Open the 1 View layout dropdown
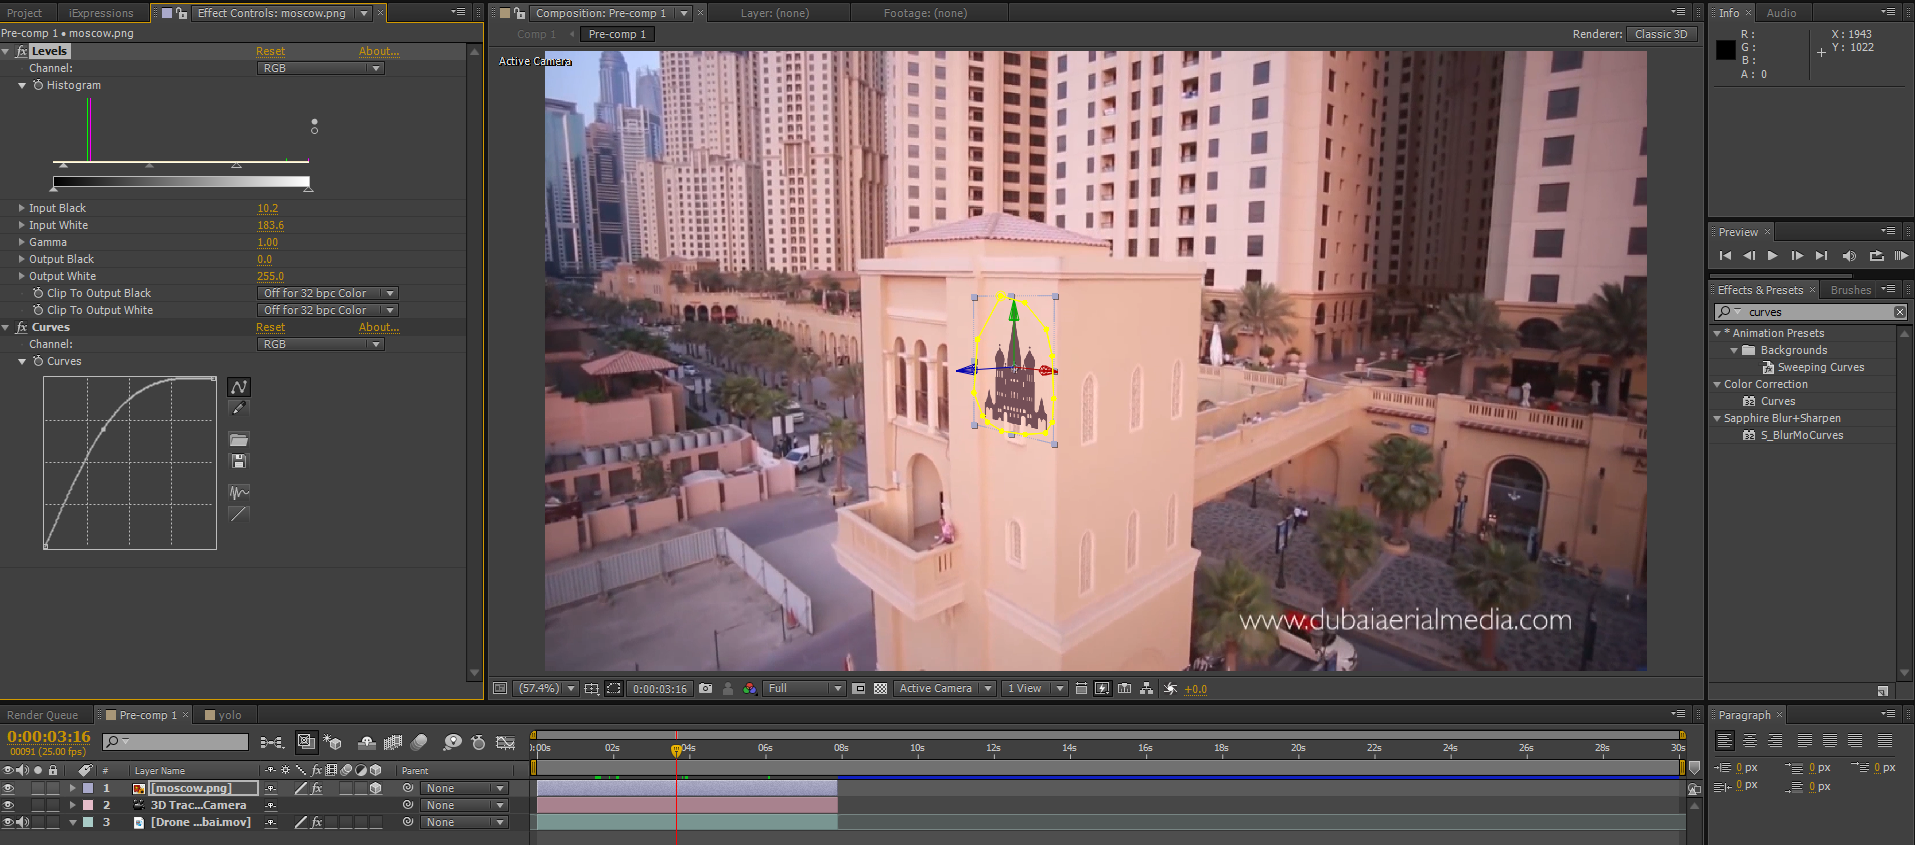Screen dimensions: 1915x845 1034,688
